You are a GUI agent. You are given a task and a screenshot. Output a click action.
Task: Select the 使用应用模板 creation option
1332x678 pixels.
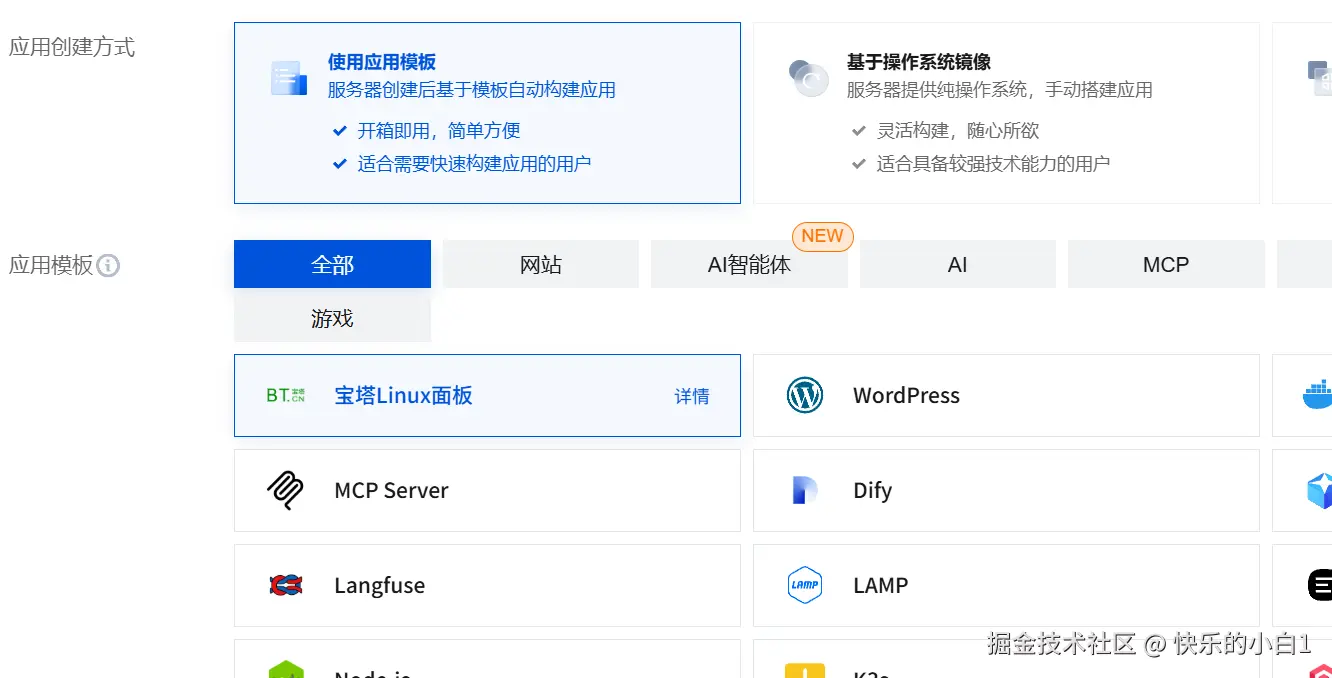487,113
